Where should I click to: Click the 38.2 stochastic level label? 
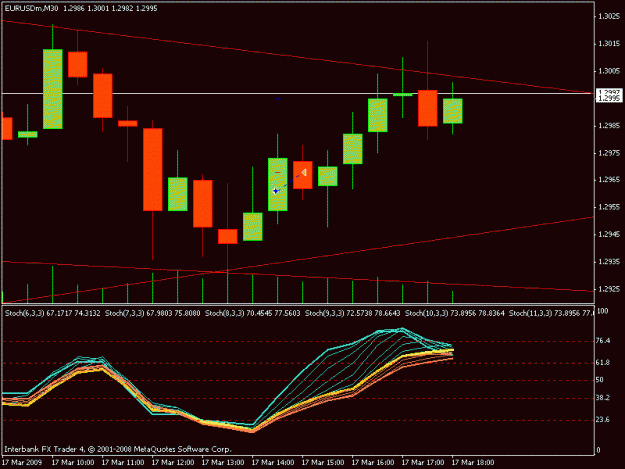[603, 398]
